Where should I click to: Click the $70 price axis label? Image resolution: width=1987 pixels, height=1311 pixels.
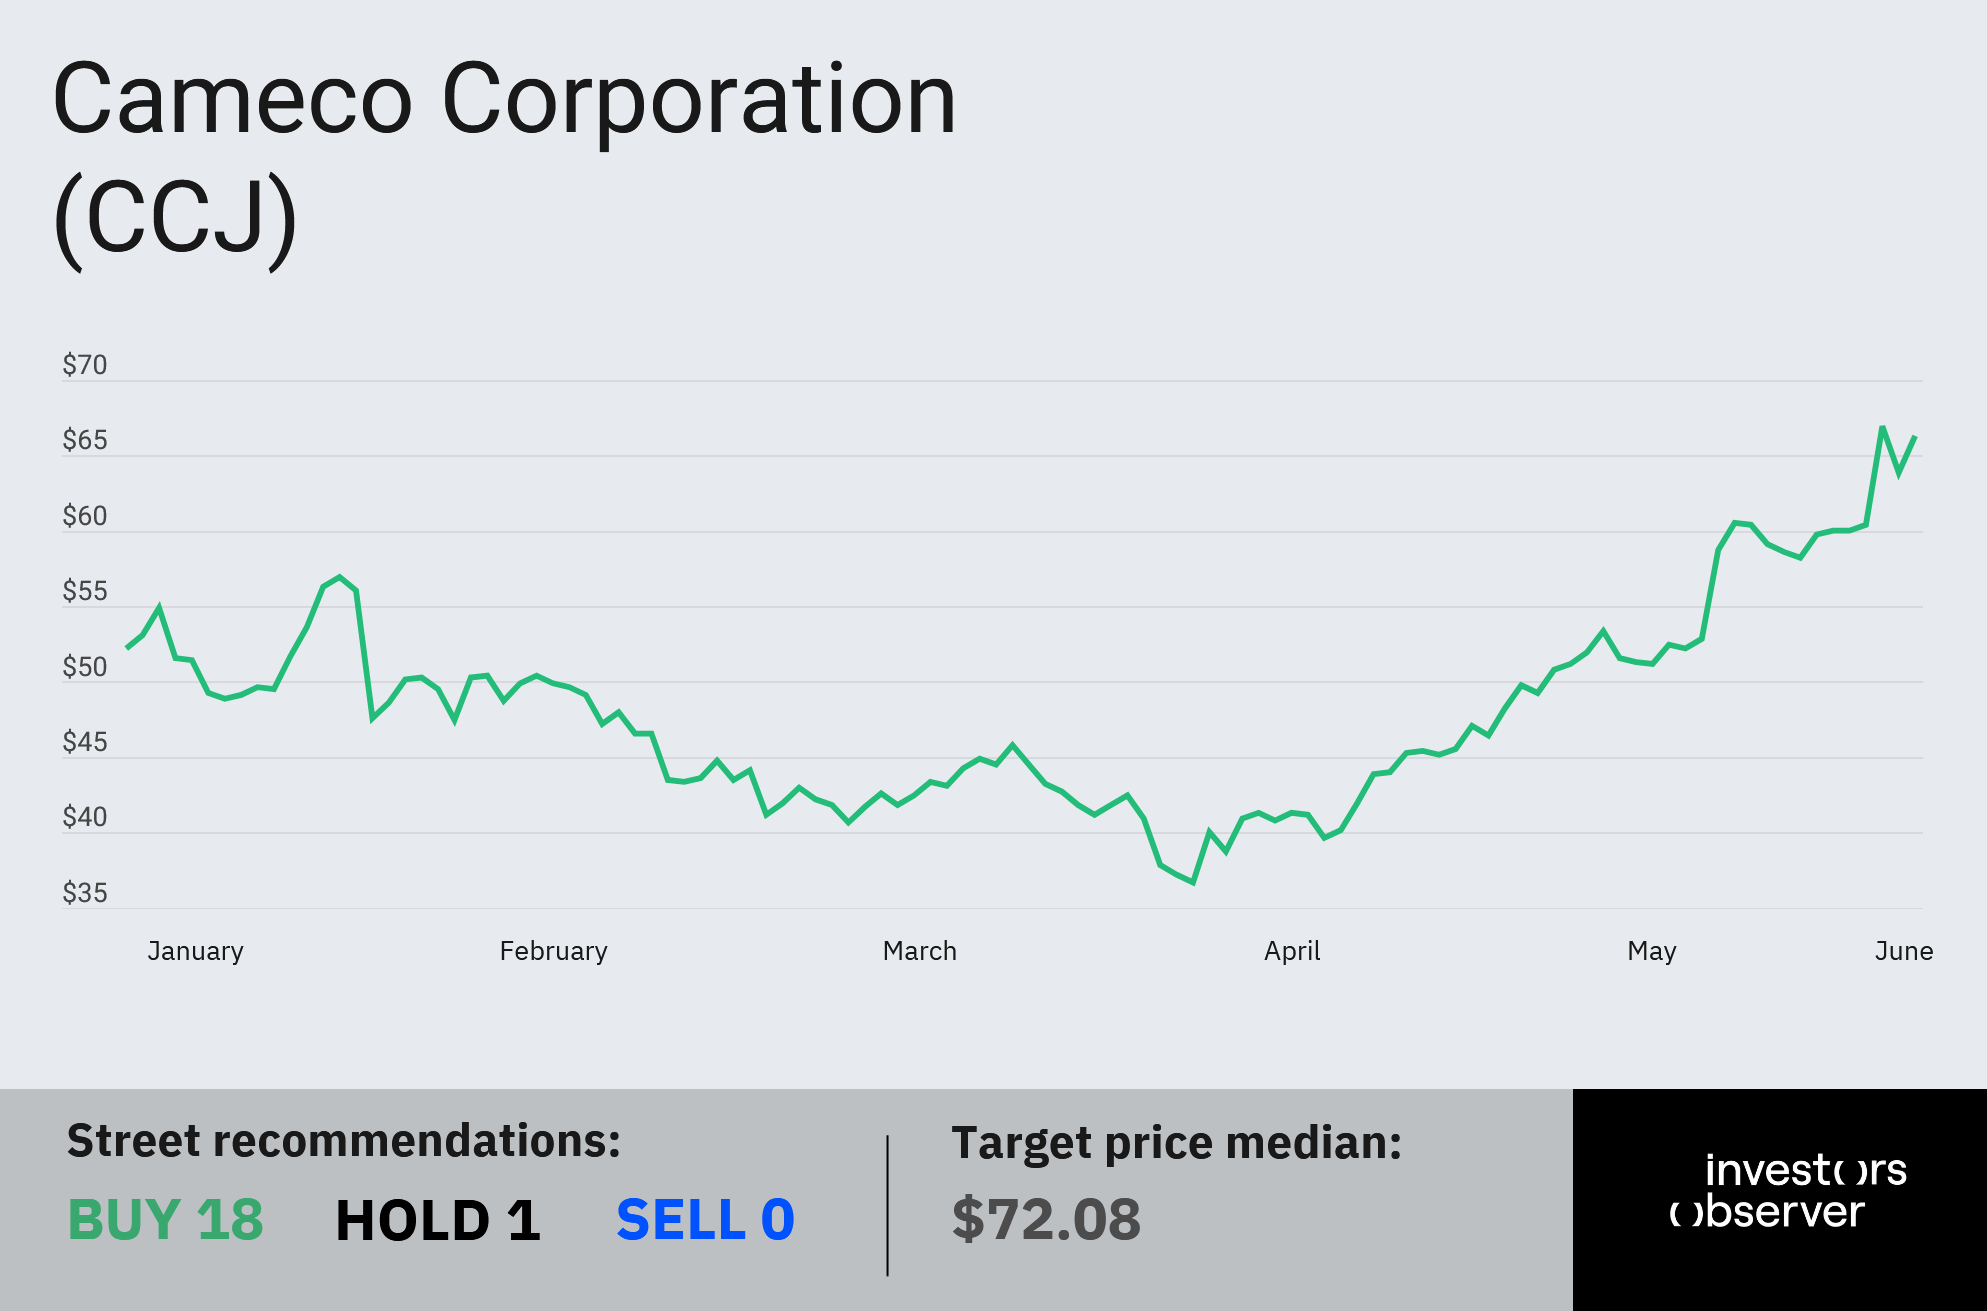85,365
